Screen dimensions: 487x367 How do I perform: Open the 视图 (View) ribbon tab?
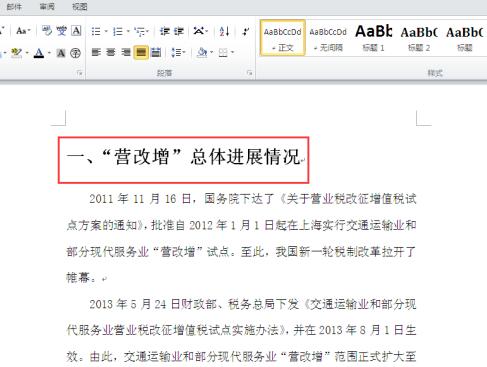tap(80, 6)
